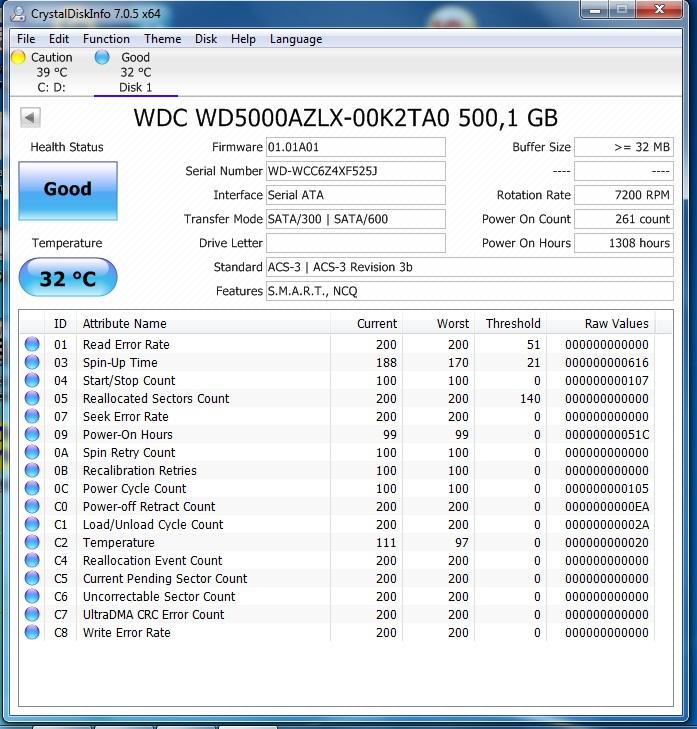The image size is (697, 729).
Task: Click the 32 °C temperature button
Action: click(68, 278)
